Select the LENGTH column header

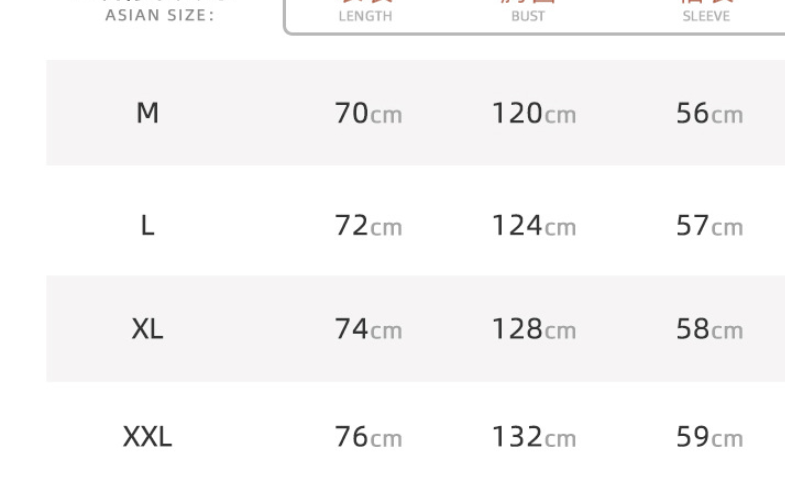(x=365, y=15)
